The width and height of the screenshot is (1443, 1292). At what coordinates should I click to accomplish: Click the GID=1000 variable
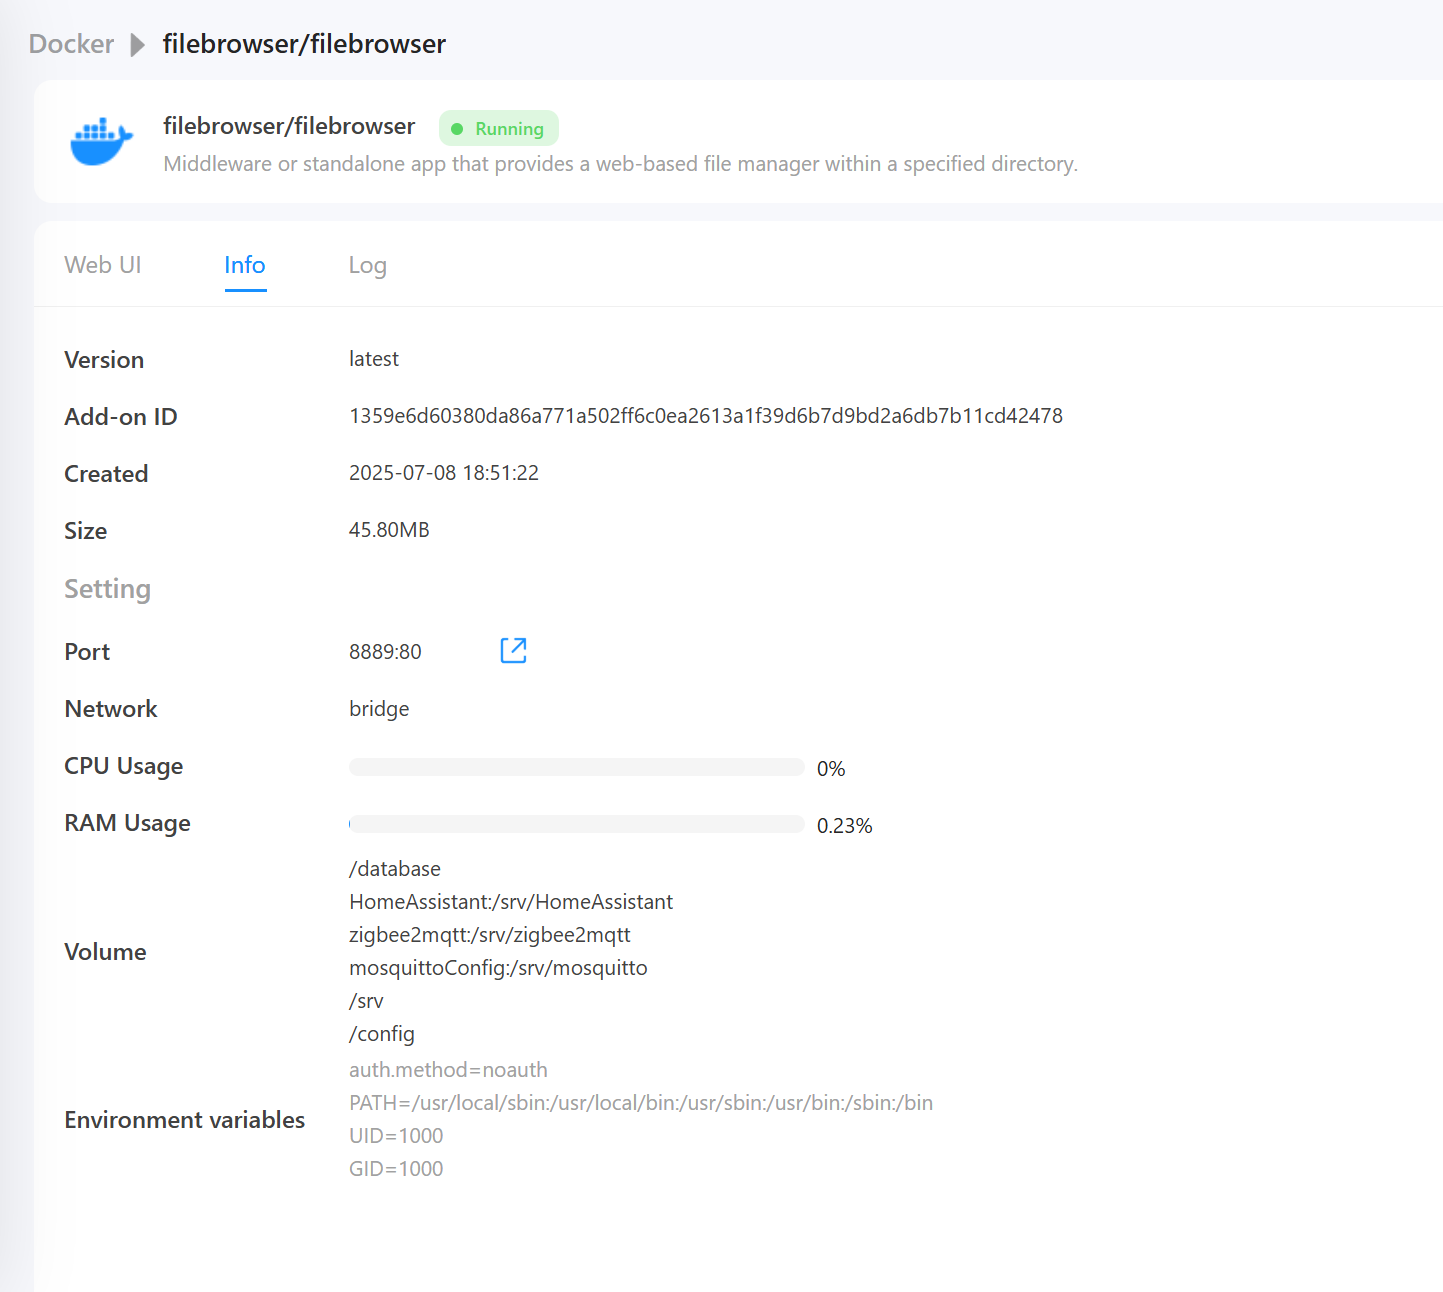396,1169
